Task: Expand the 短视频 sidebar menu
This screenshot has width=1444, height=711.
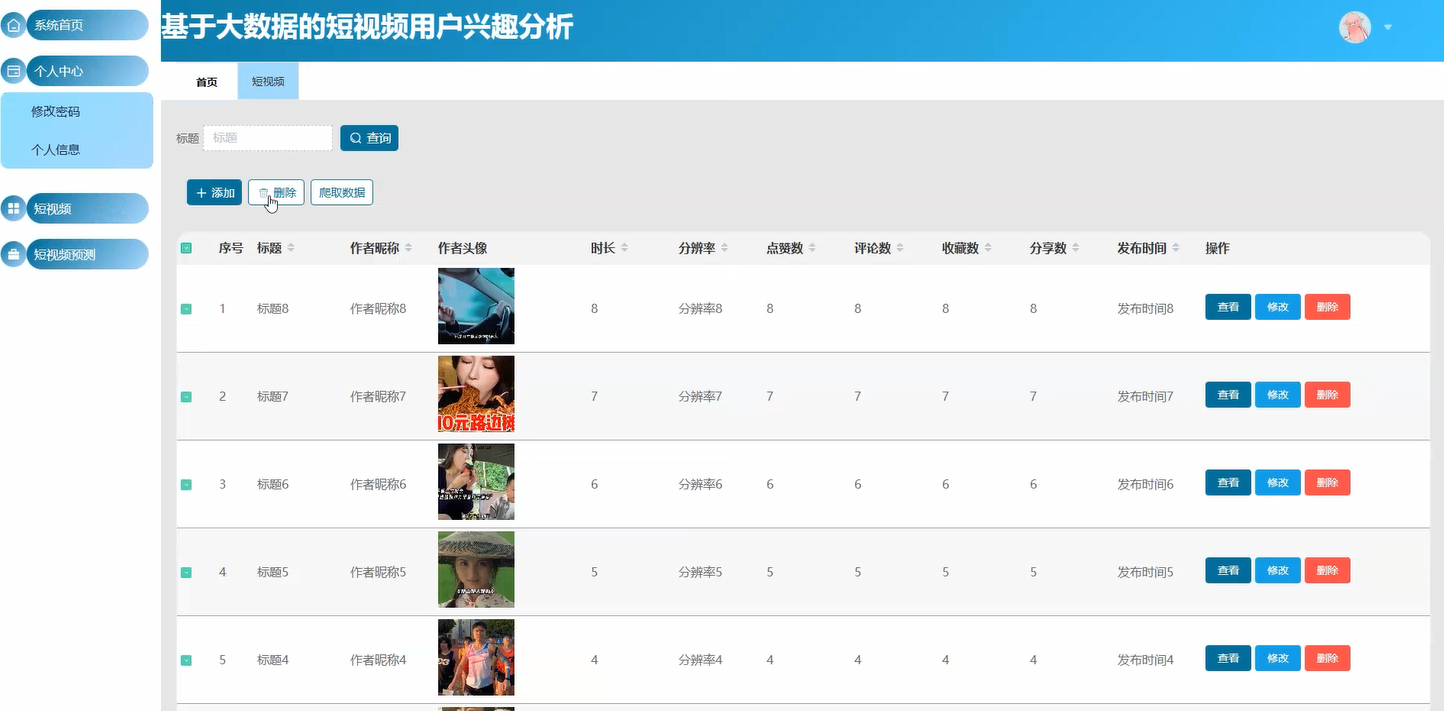Action: [88, 208]
